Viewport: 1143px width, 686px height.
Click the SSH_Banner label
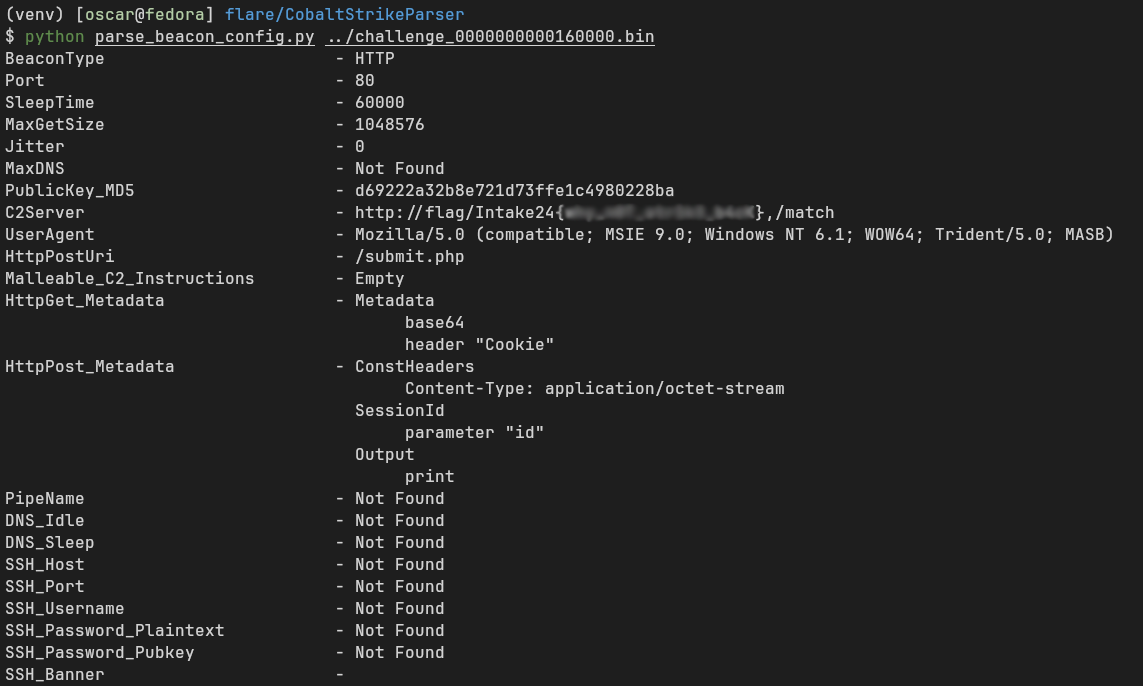coord(54,674)
